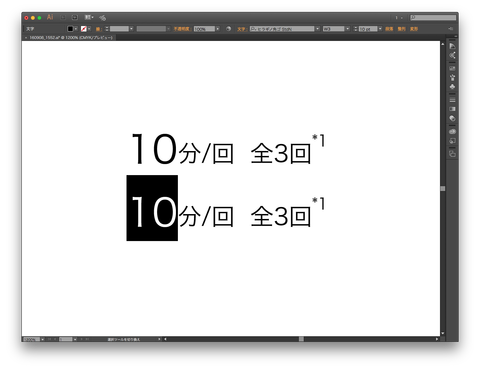Open the Brushes panel icon
Image resolution: width=480 pixels, height=371 pixels.
pos(452,78)
